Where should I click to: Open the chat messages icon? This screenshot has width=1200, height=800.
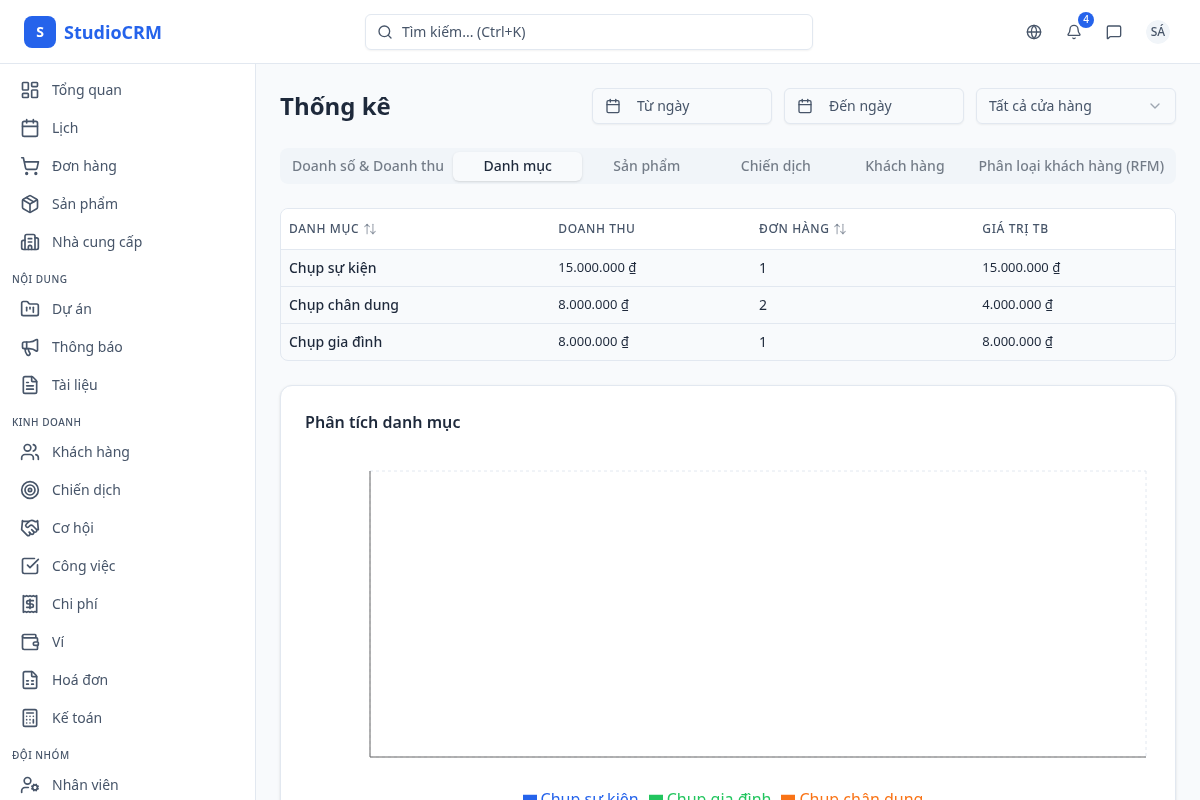[1114, 32]
